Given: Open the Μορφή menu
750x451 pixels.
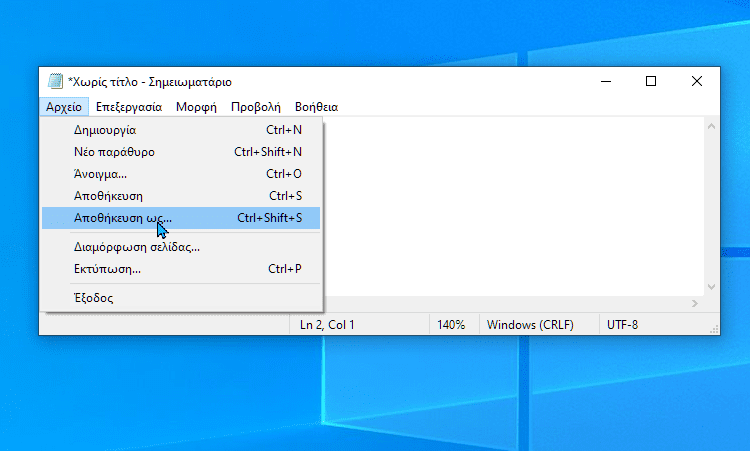Looking at the screenshot, I should [196, 107].
